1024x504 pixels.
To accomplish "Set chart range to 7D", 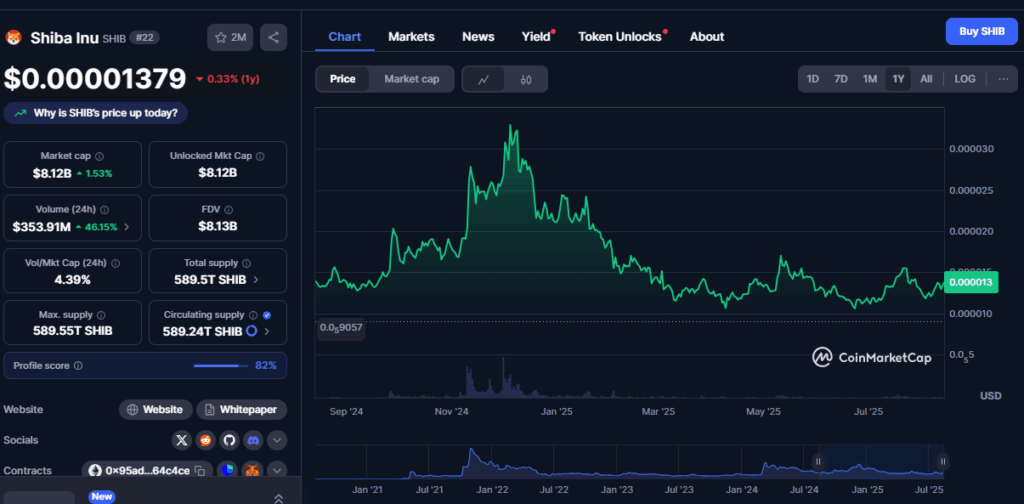I will pyautogui.click(x=841, y=79).
